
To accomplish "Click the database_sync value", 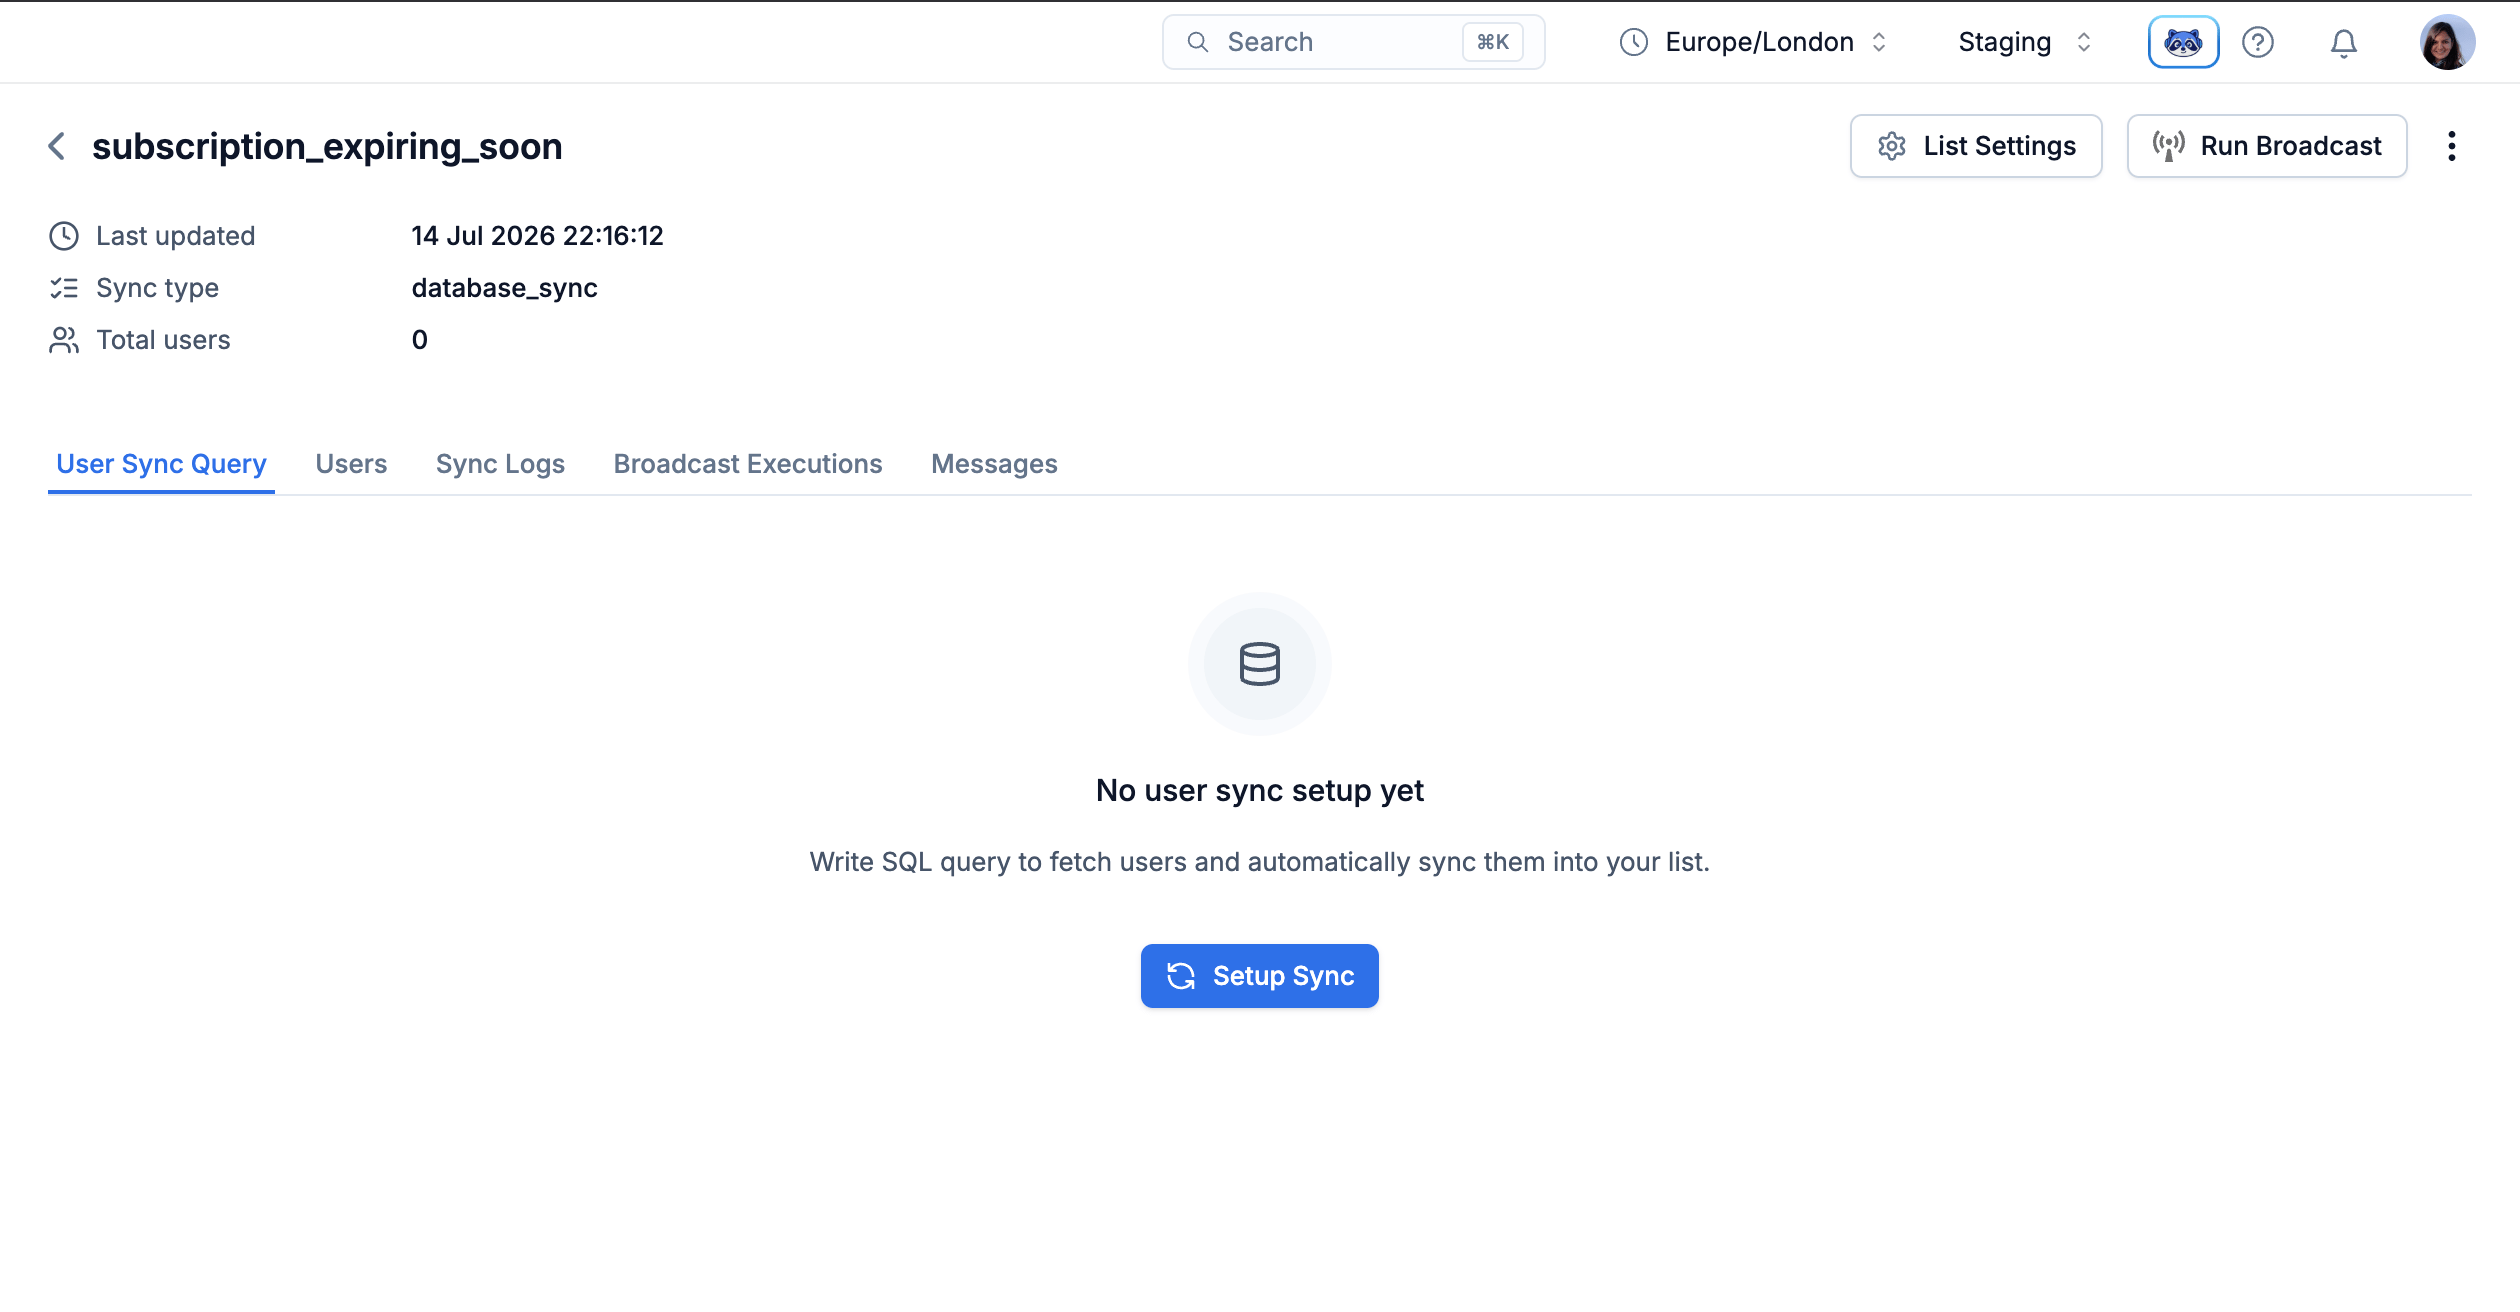I will pyautogui.click(x=504, y=288).
